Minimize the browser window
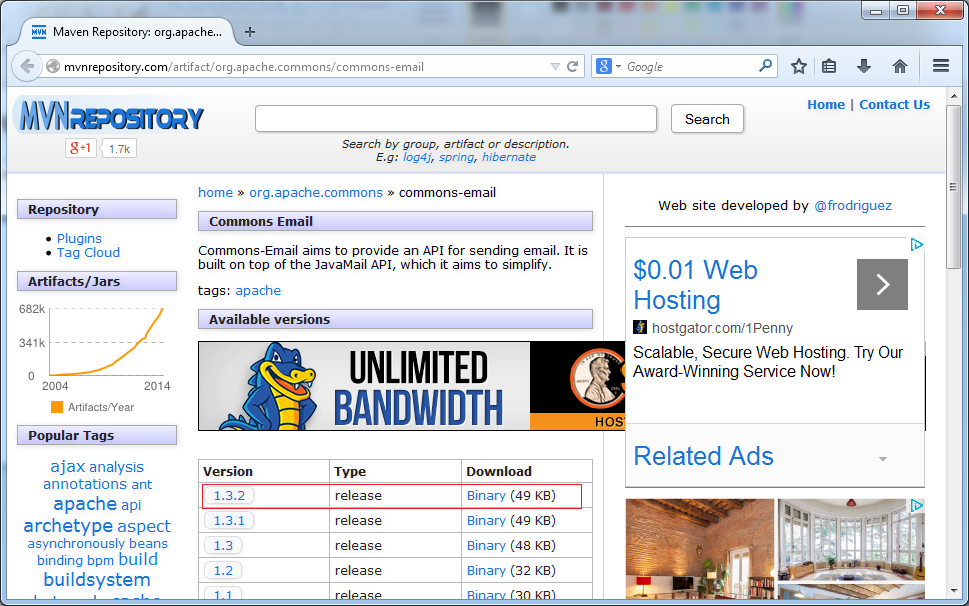This screenshot has height=606, width=969. pos(876,10)
